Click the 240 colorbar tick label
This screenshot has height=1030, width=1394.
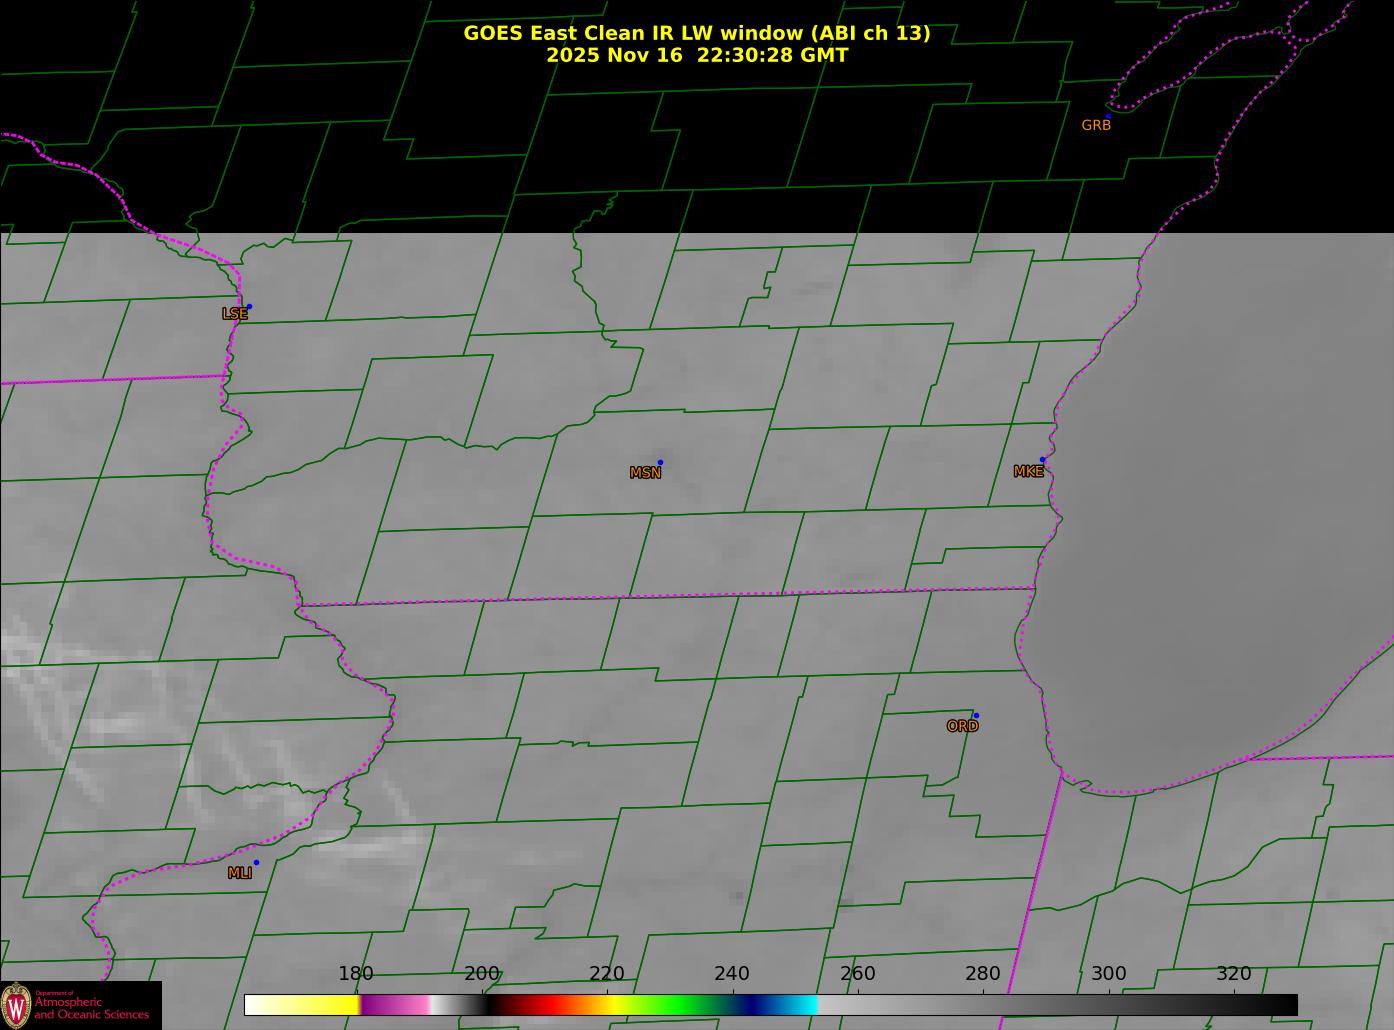coord(731,974)
